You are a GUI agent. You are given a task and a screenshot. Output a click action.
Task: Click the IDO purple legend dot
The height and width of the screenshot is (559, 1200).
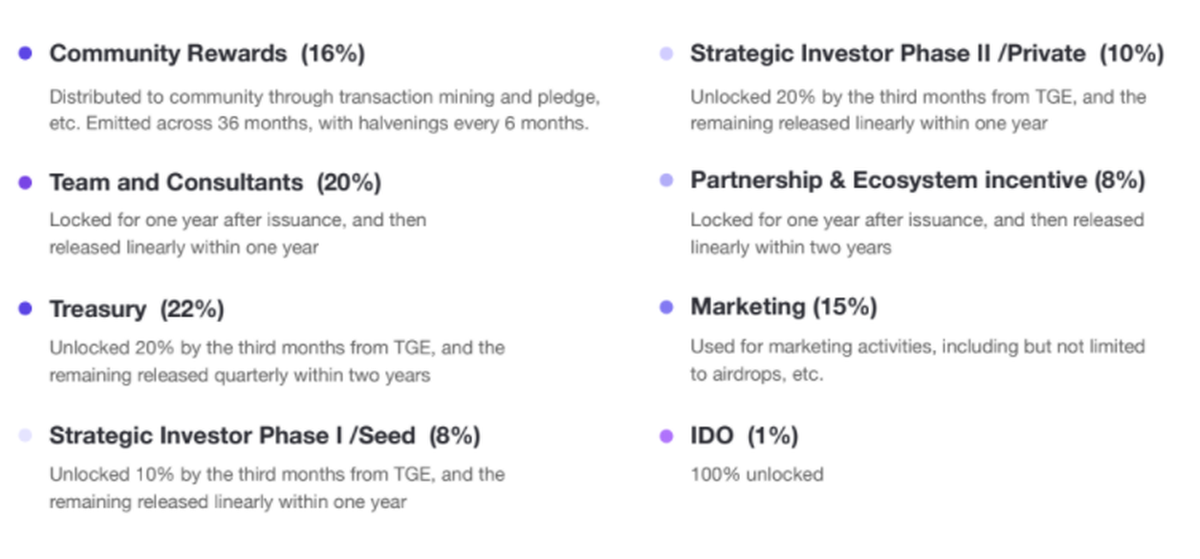pos(667,436)
